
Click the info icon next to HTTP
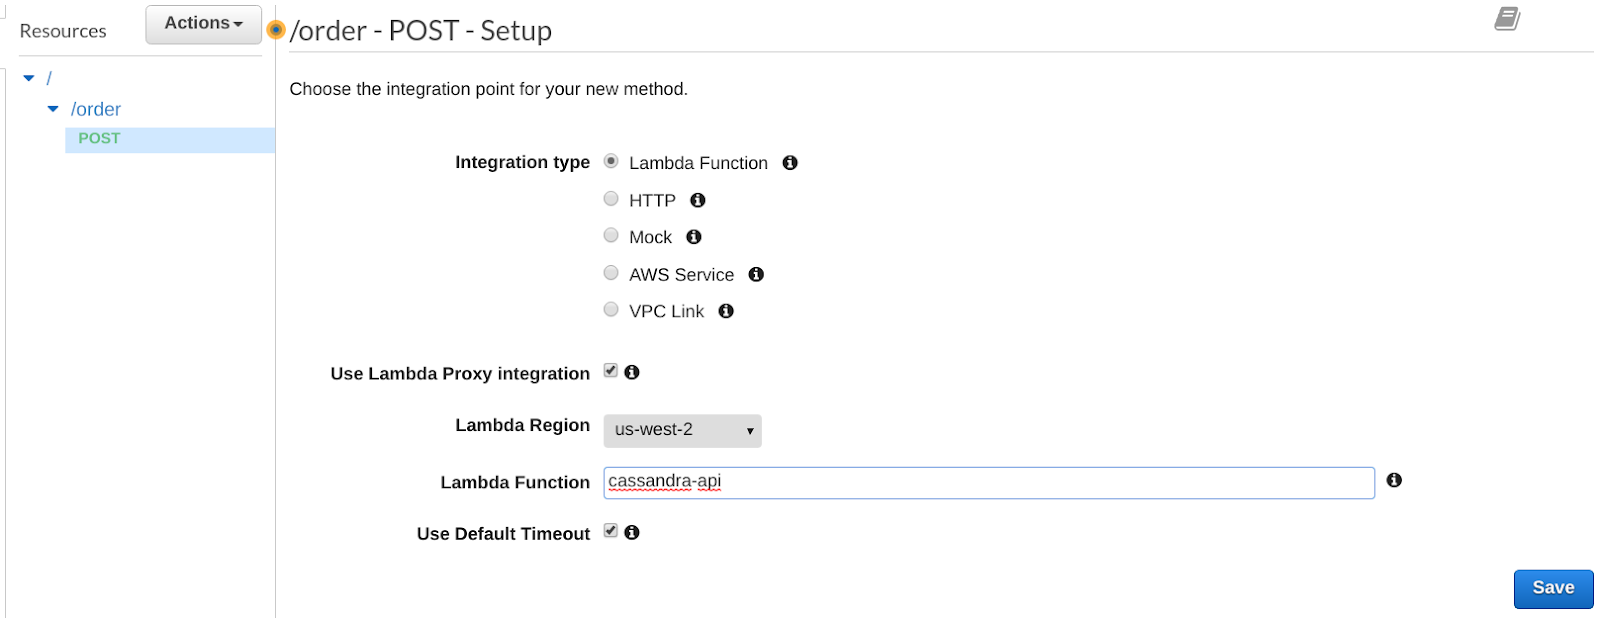698,200
